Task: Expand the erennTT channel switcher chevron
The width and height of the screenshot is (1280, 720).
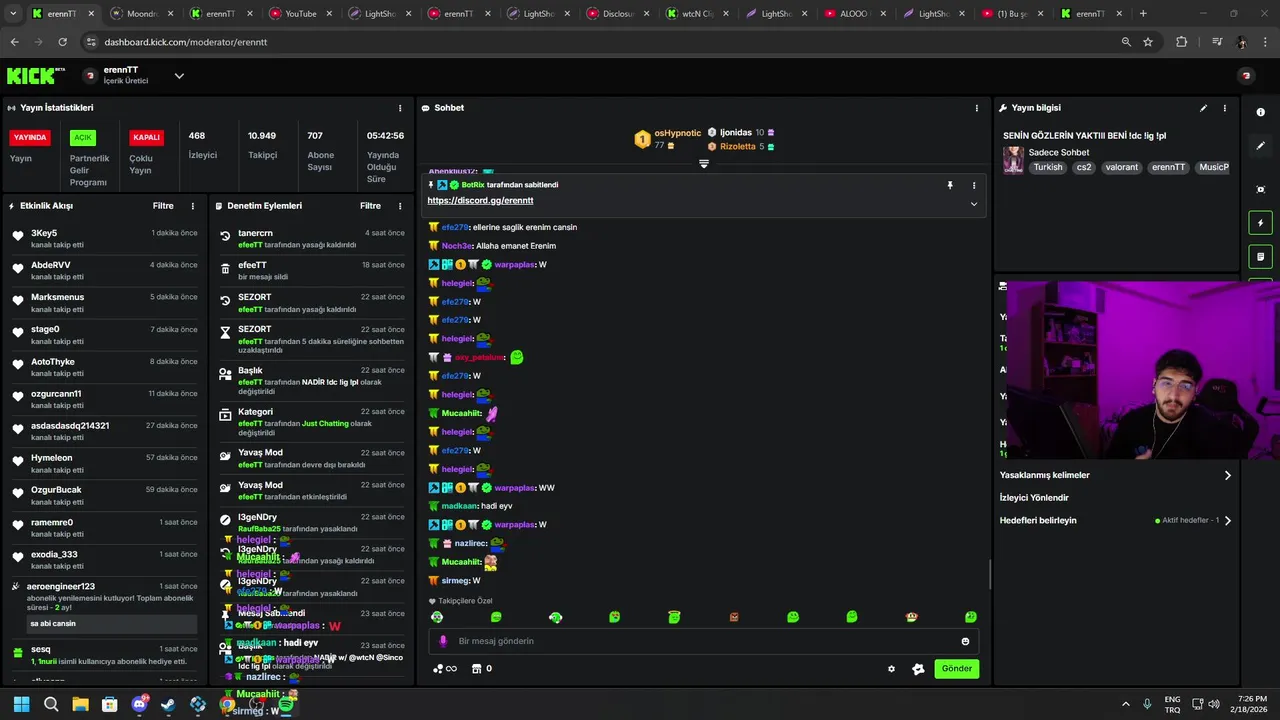Action: click(x=179, y=76)
